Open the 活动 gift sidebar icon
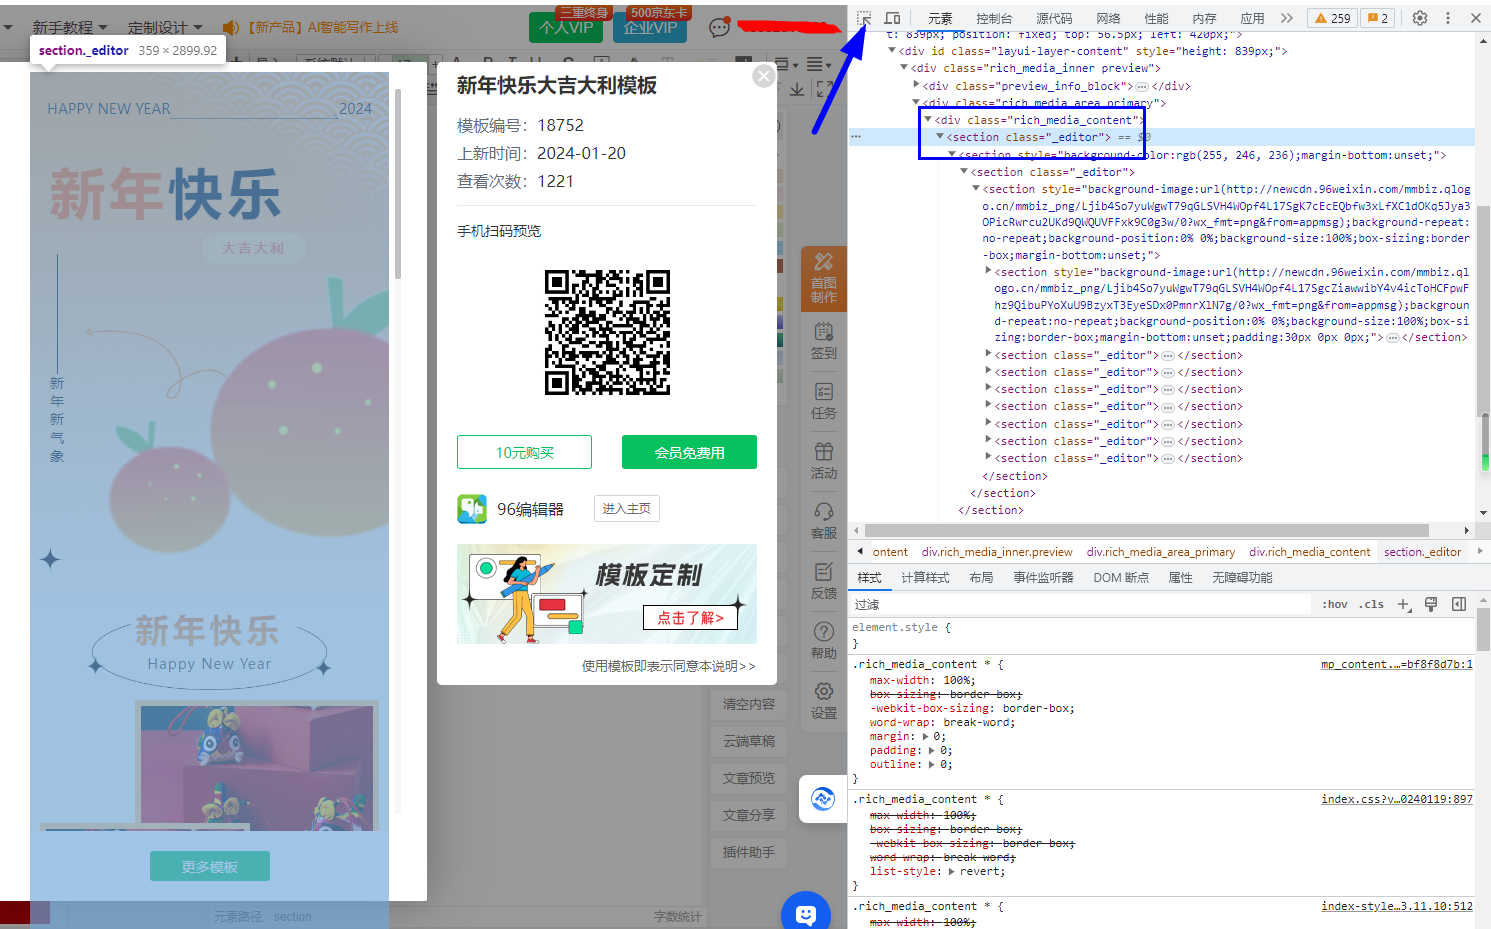1491x929 pixels. tap(824, 461)
